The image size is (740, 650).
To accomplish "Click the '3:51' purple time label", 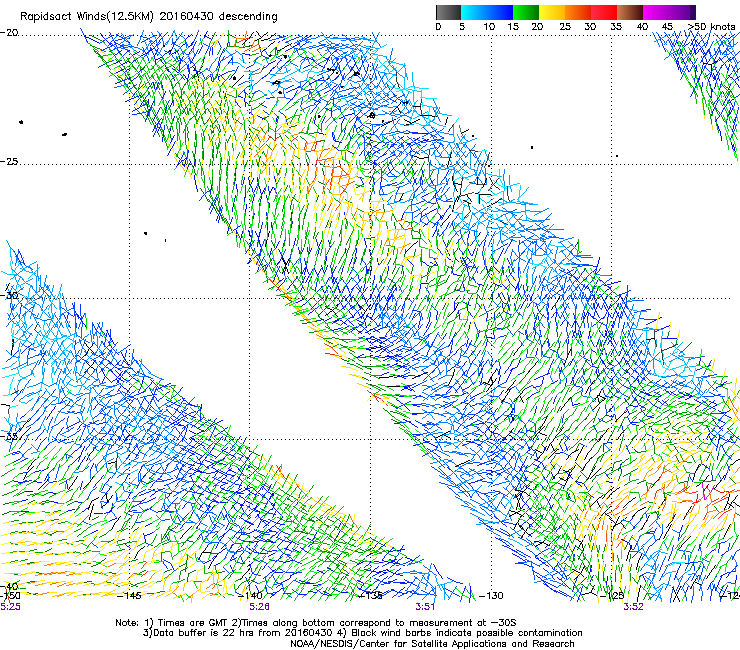I will click(425, 607).
